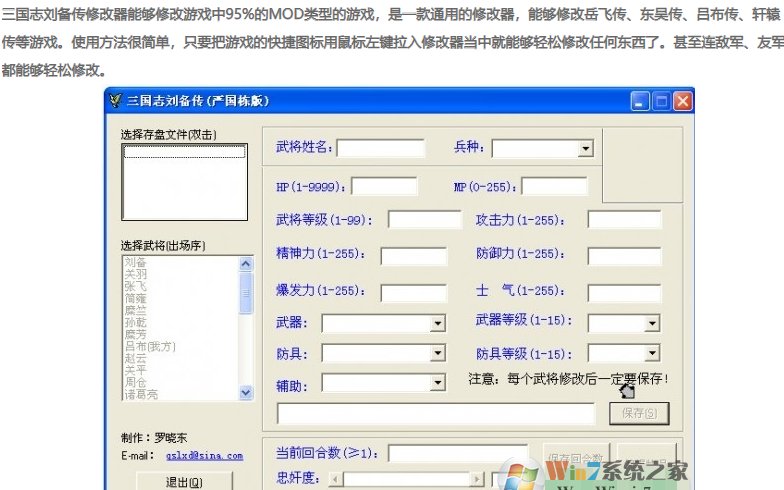Open the gslxd@sina.com email link

[204, 456]
